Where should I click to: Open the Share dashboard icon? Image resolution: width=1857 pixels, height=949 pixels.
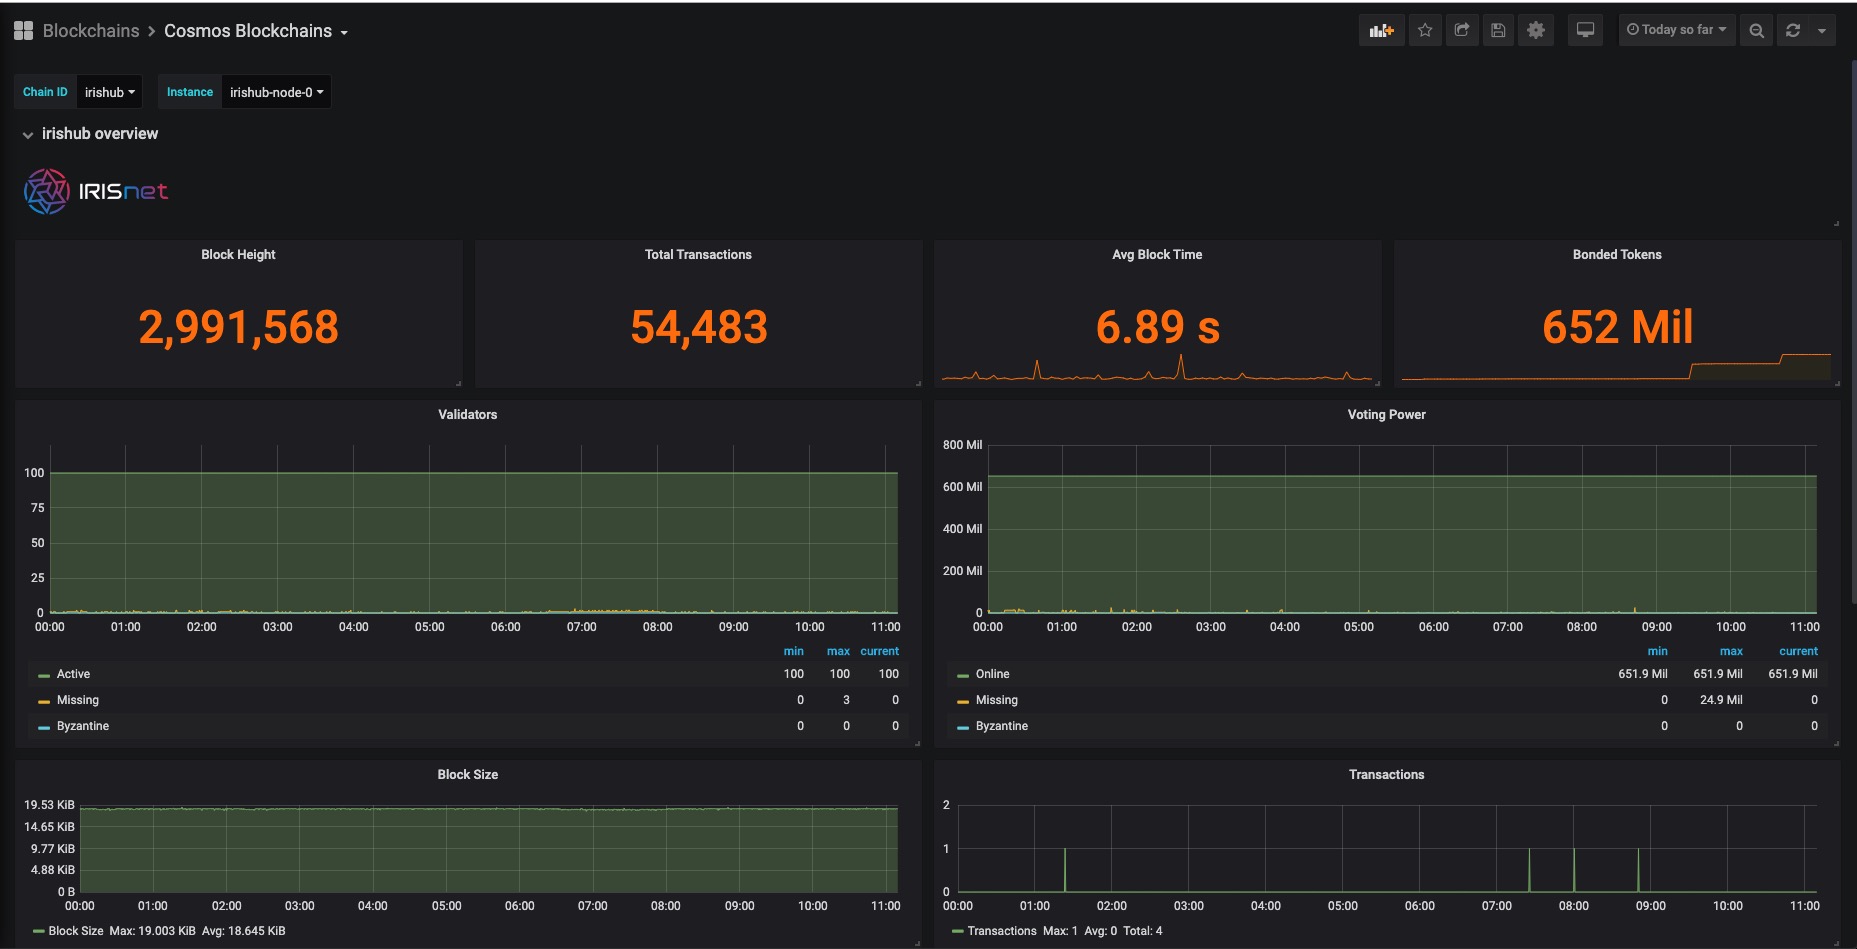(x=1461, y=30)
